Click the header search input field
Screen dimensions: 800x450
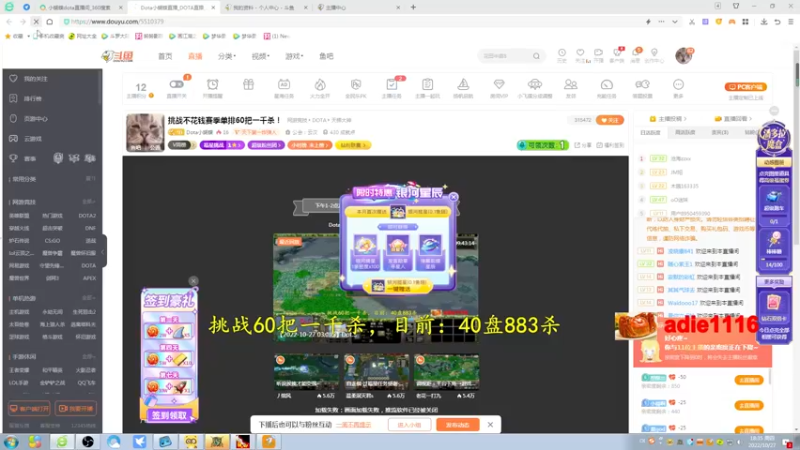pyautogui.click(x=505, y=56)
